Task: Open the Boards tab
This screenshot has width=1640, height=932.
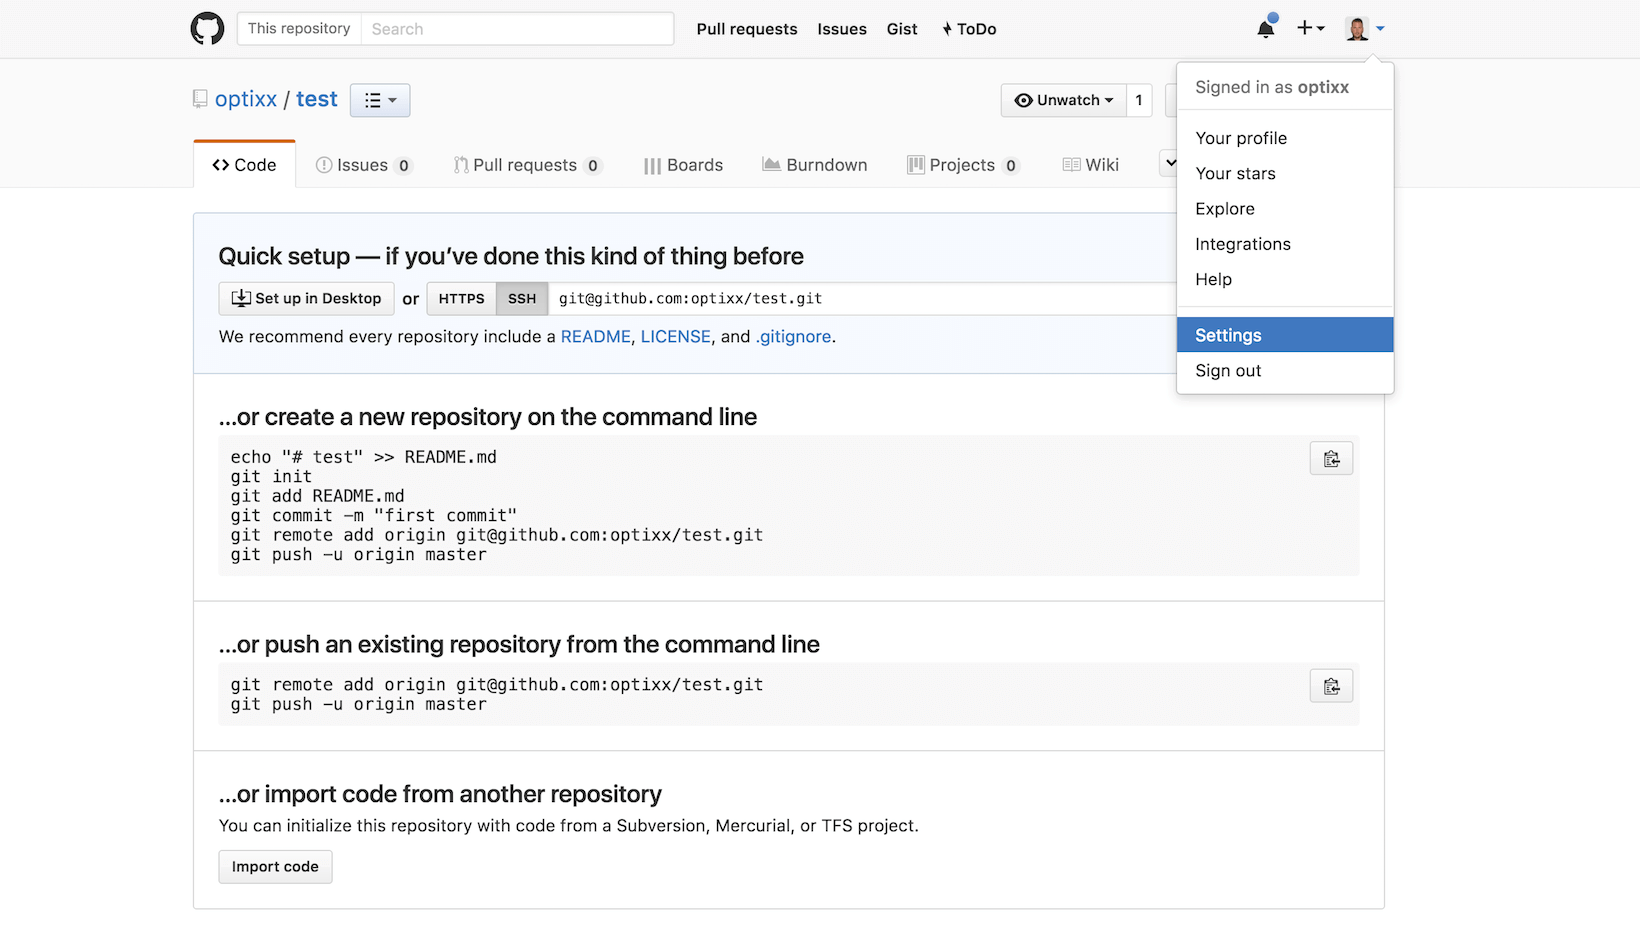Action: (683, 165)
